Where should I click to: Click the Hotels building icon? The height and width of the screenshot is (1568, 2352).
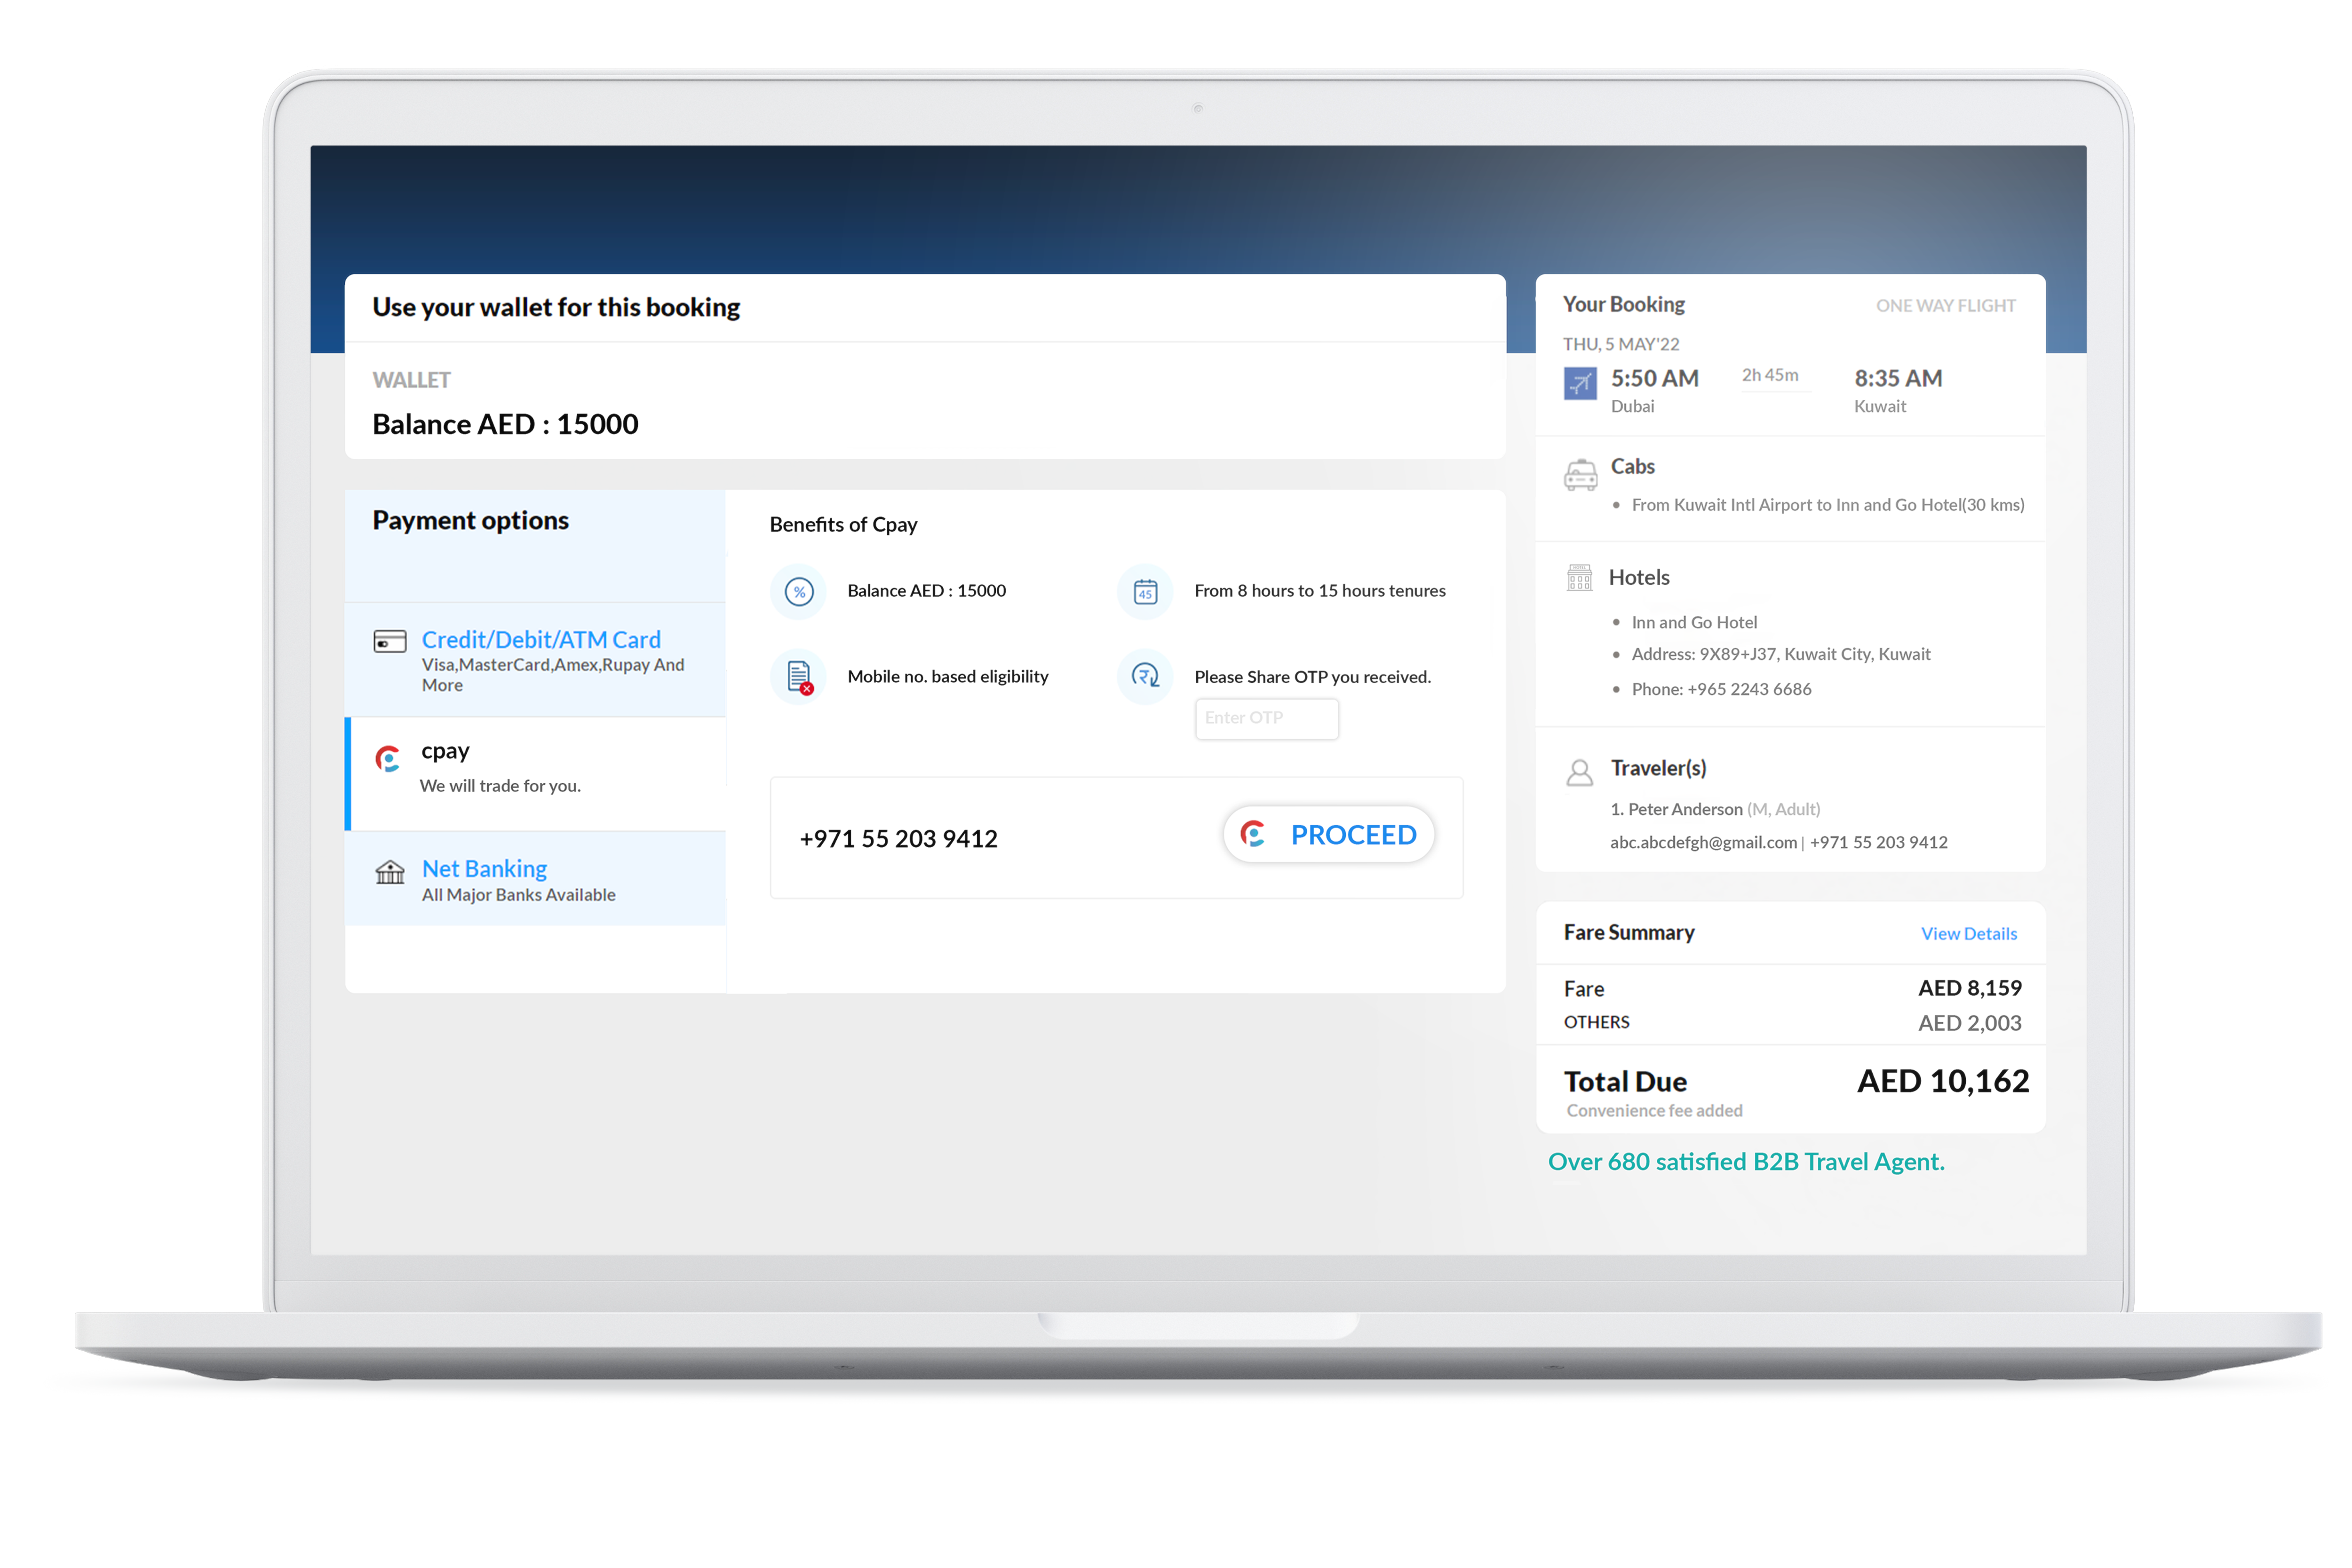(1579, 578)
